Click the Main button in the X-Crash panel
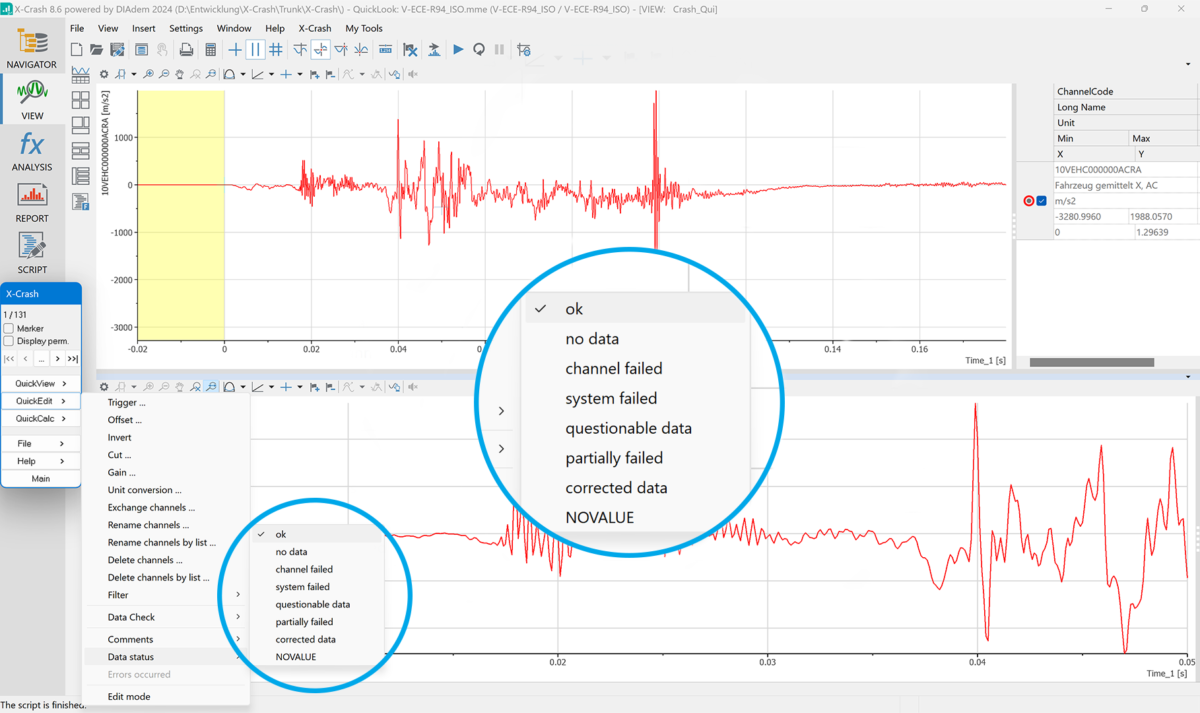The height and width of the screenshot is (713, 1200). [x=41, y=479]
